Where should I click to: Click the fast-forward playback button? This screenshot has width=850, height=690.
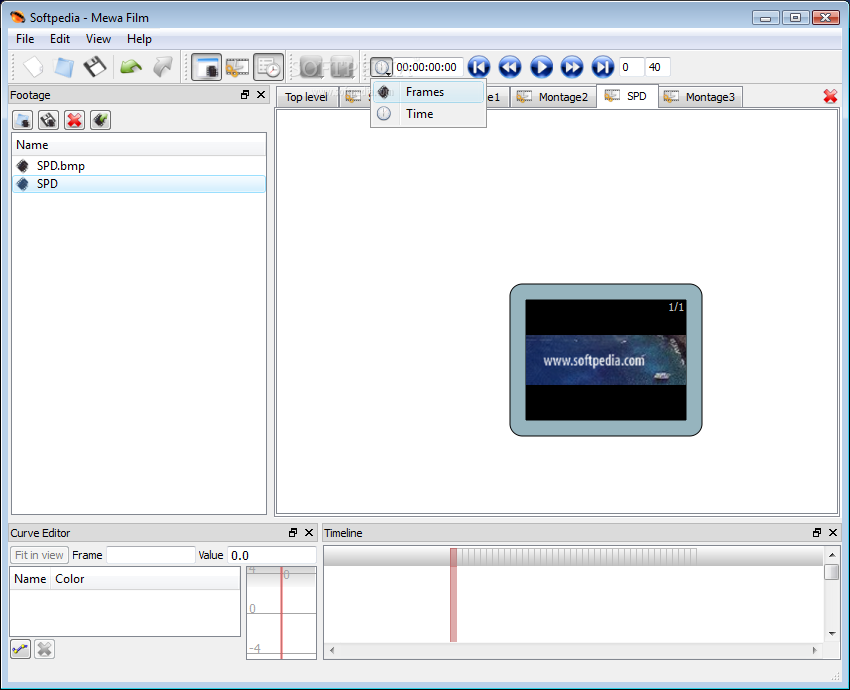click(x=572, y=67)
